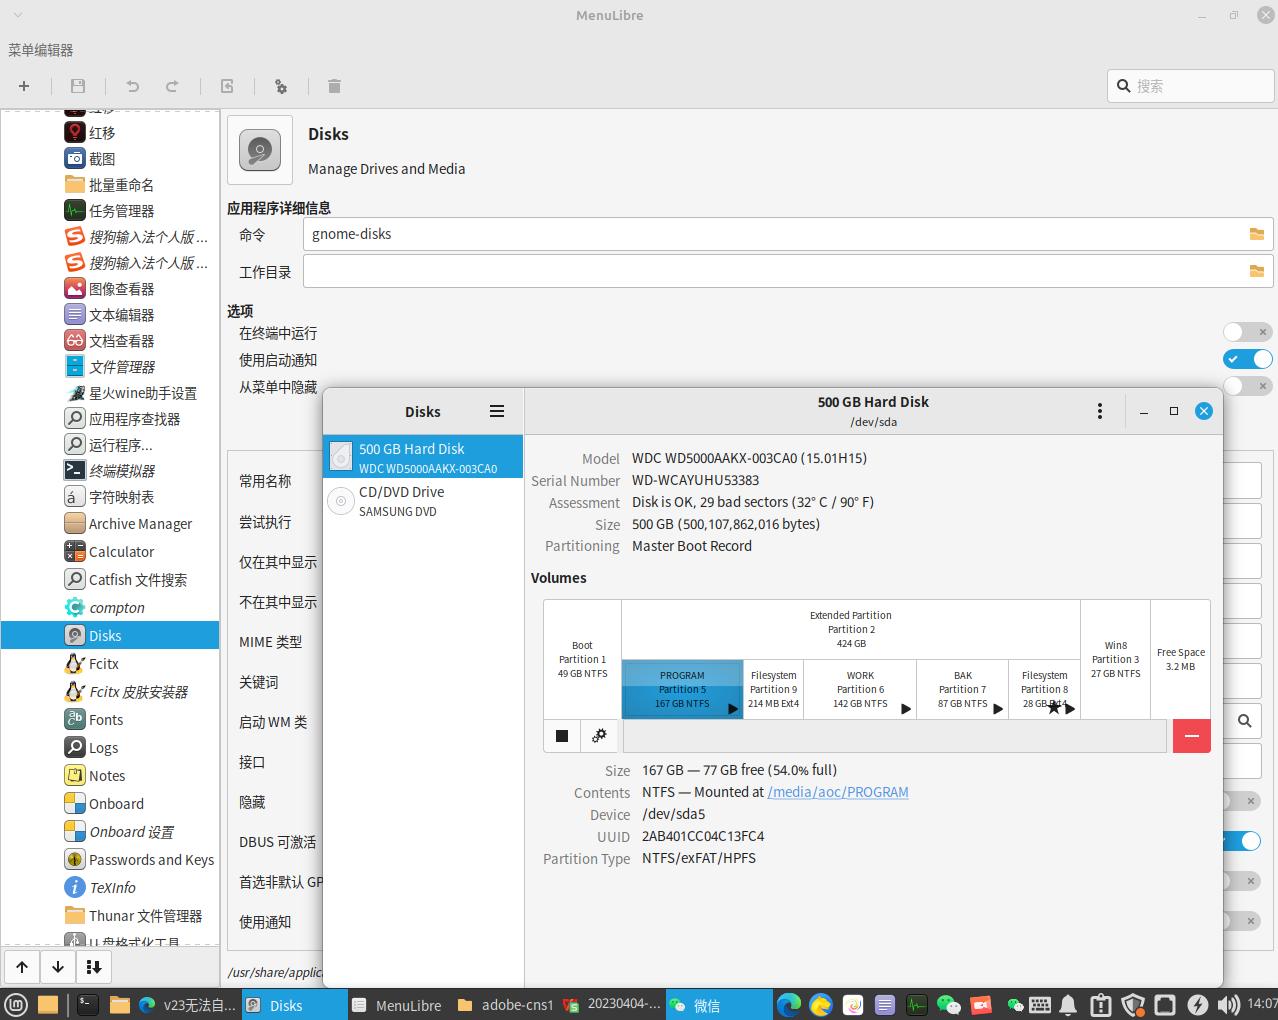Open the drive options three-dot menu

point(1100,411)
